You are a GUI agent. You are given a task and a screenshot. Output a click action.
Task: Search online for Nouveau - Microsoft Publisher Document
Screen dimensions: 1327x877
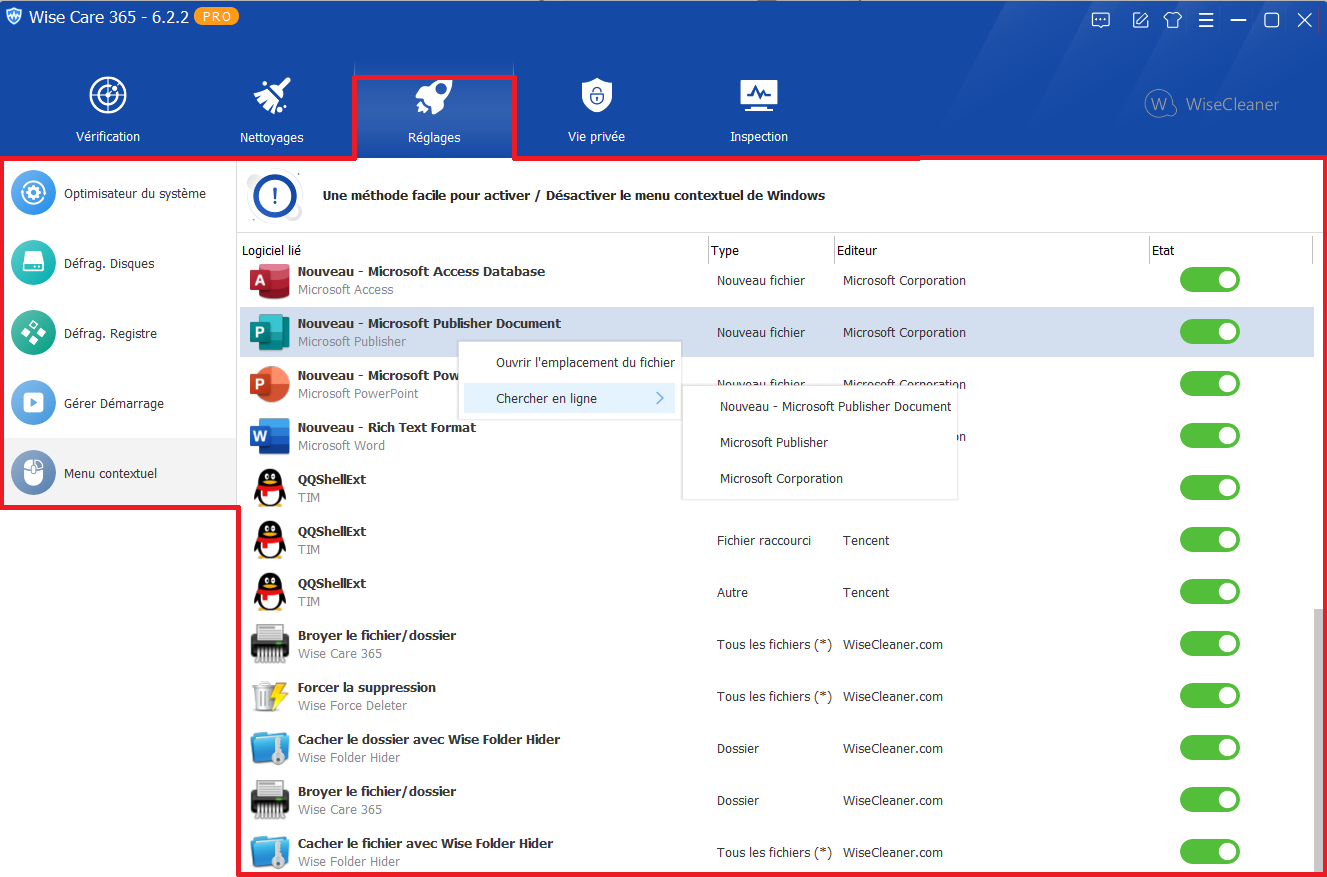coord(836,406)
